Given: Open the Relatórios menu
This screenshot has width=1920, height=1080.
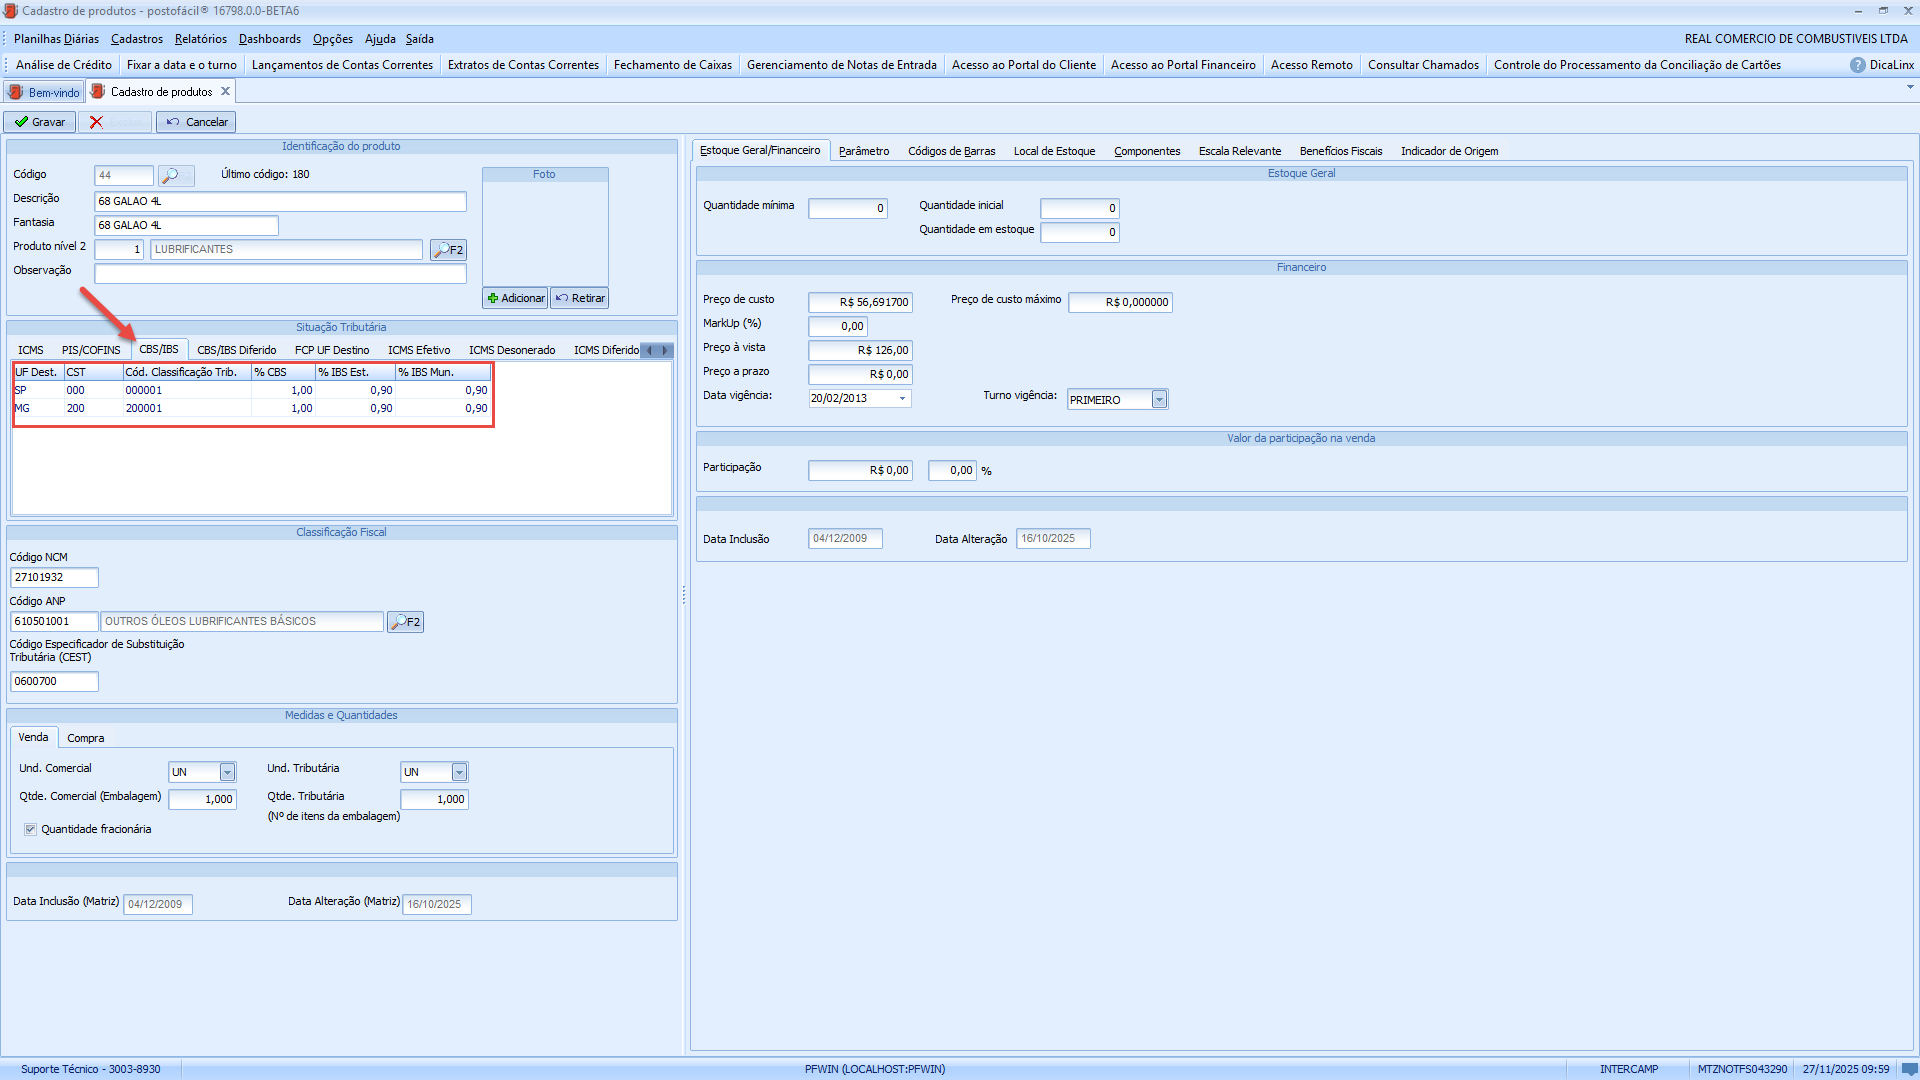Looking at the screenshot, I should [200, 39].
